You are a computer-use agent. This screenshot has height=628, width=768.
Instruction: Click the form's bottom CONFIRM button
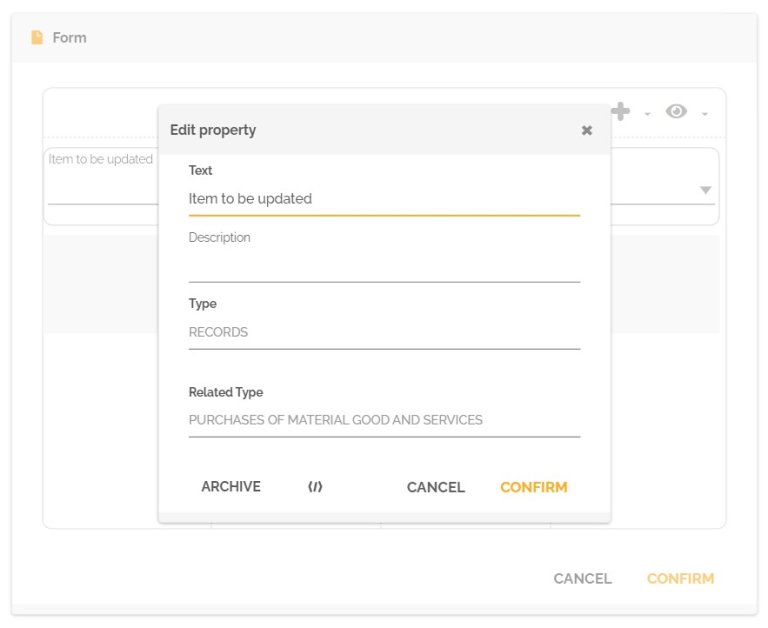680,578
